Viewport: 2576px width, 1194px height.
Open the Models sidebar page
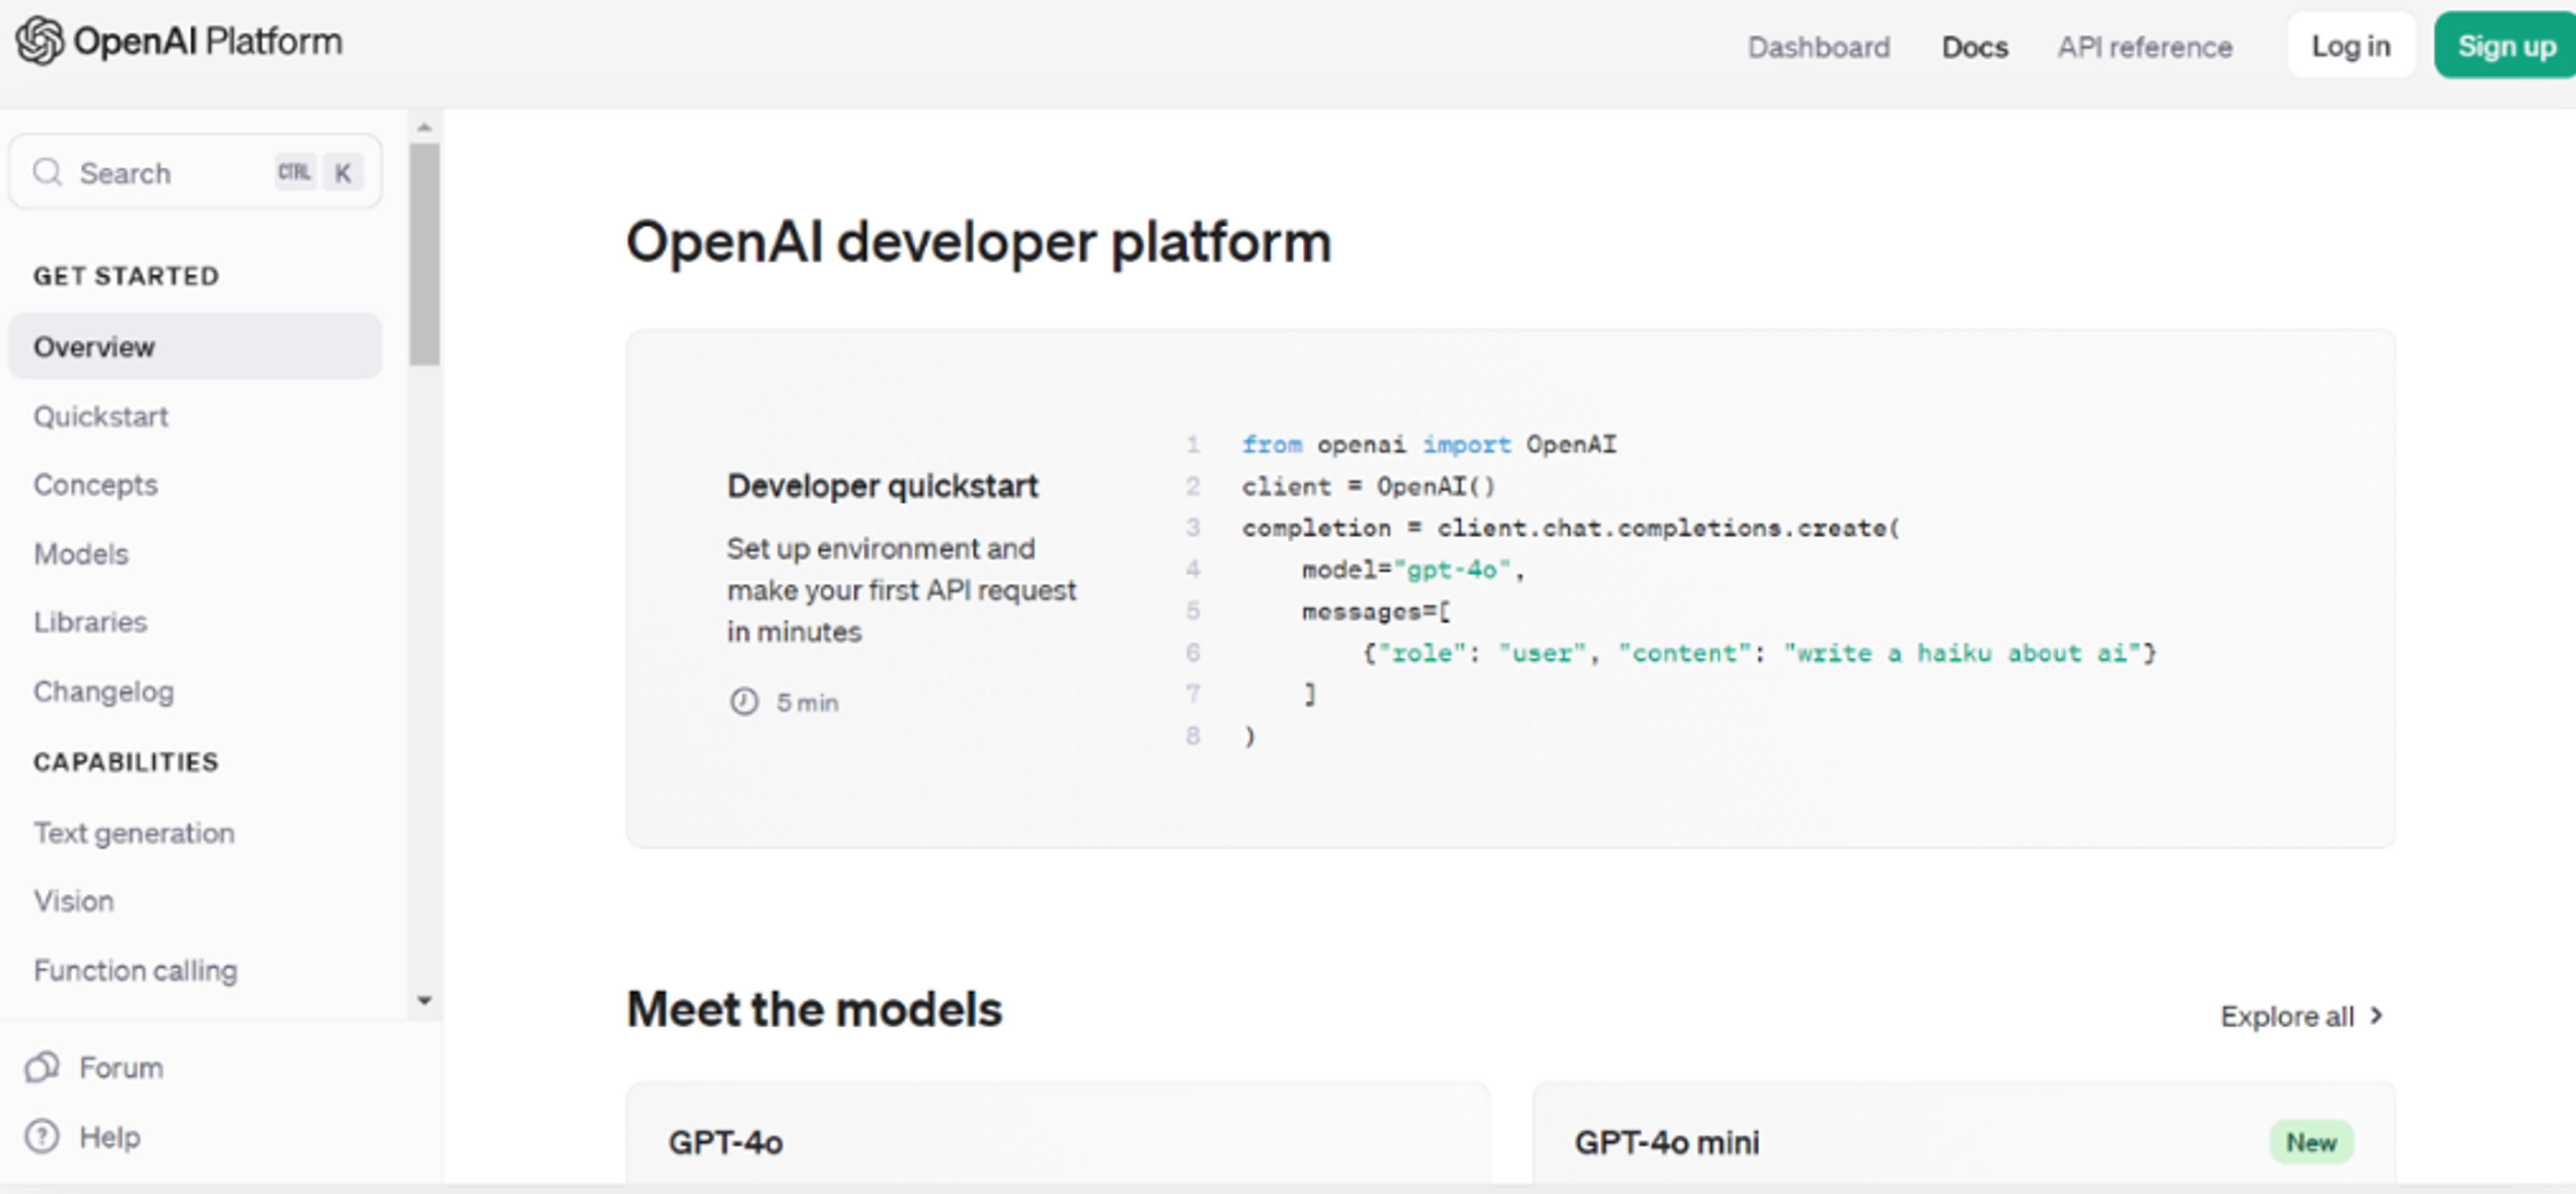click(81, 554)
